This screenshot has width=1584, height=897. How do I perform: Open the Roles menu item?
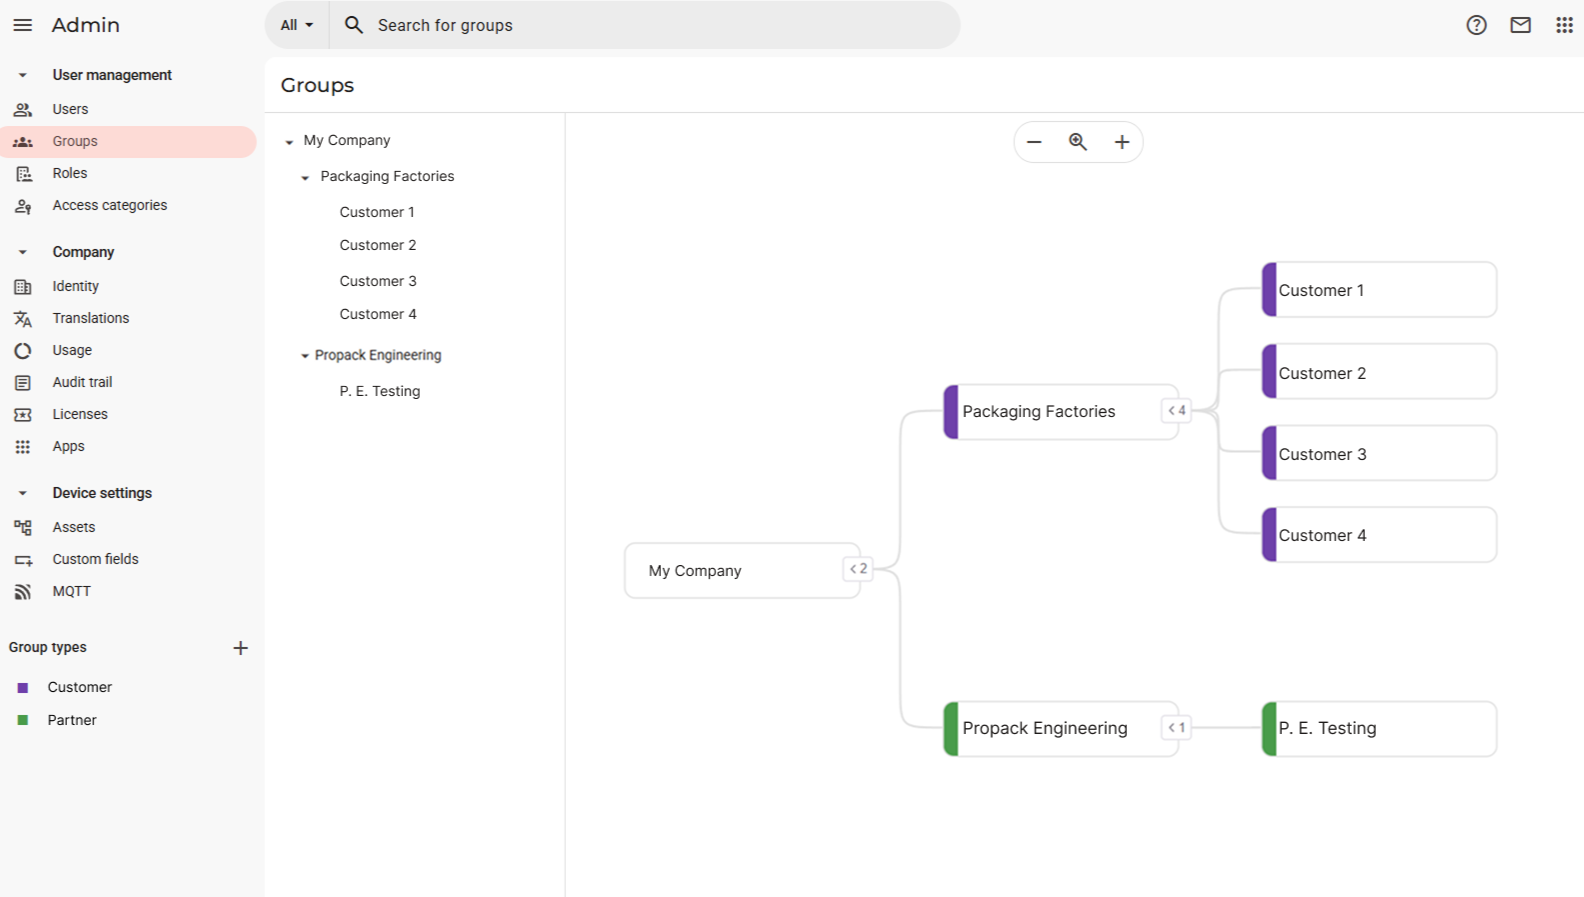point(70,173)
